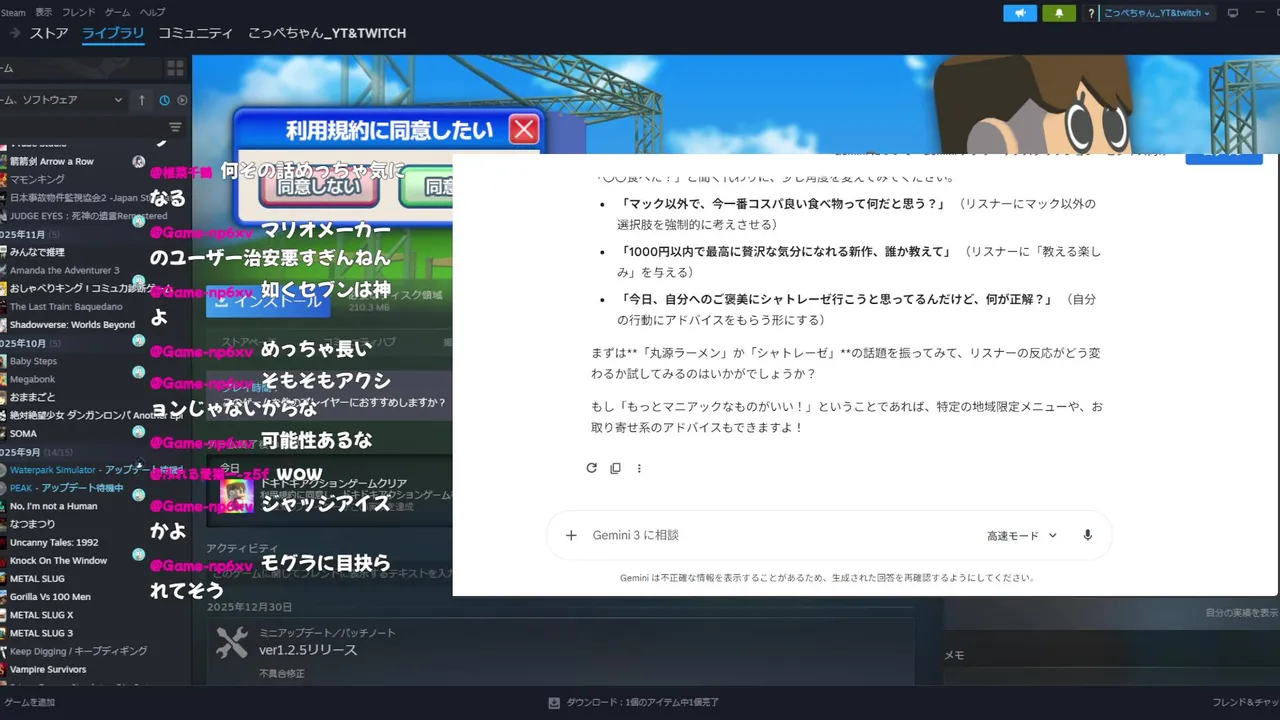Click the METAL SLUG 3 icon
This screenshot has height=720, width=1280.
tap(3, 633)
